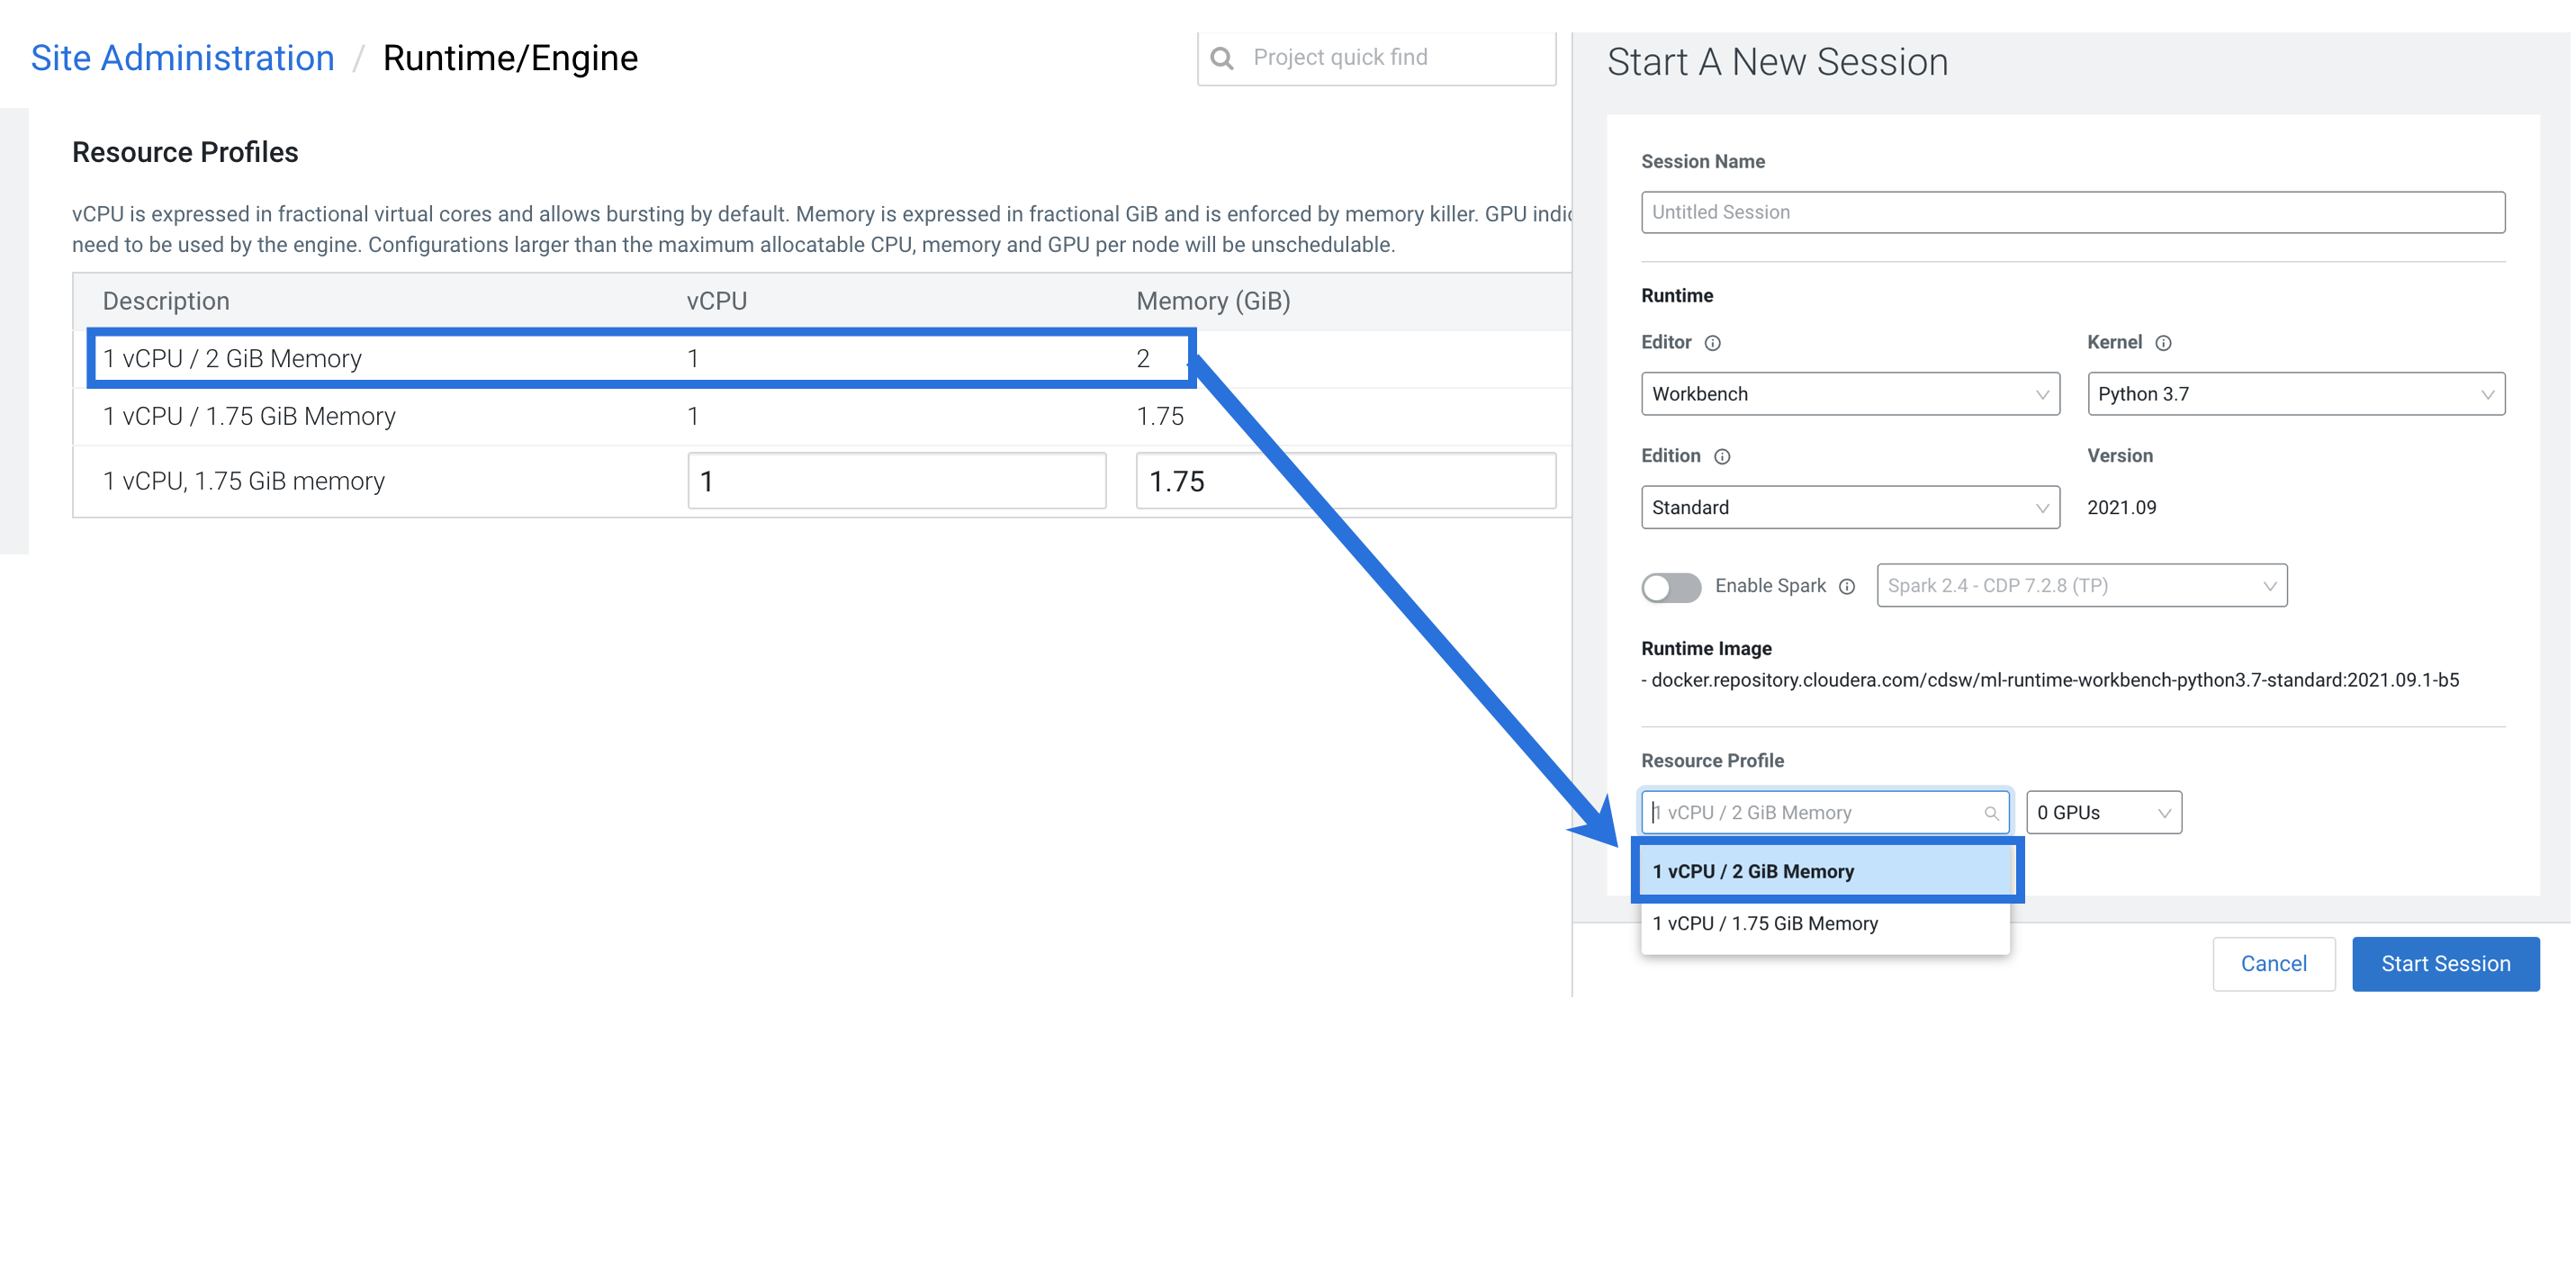
Task: Open the Spark 2.4 version dropdown
Action: (2081, 586)
